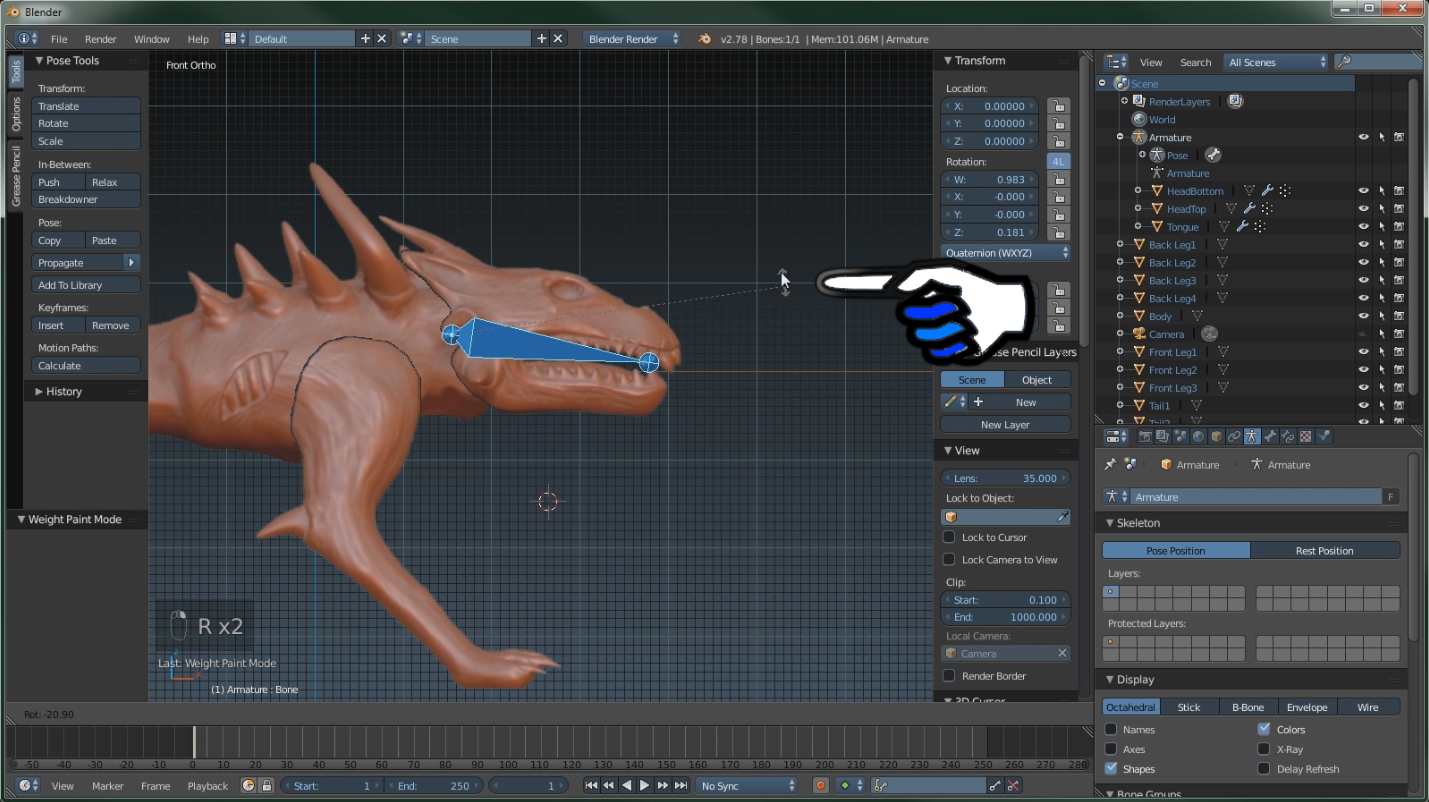This screenshot has width=1429, height=802.
Task: Open the Window menu
Action: coord(152,39)
